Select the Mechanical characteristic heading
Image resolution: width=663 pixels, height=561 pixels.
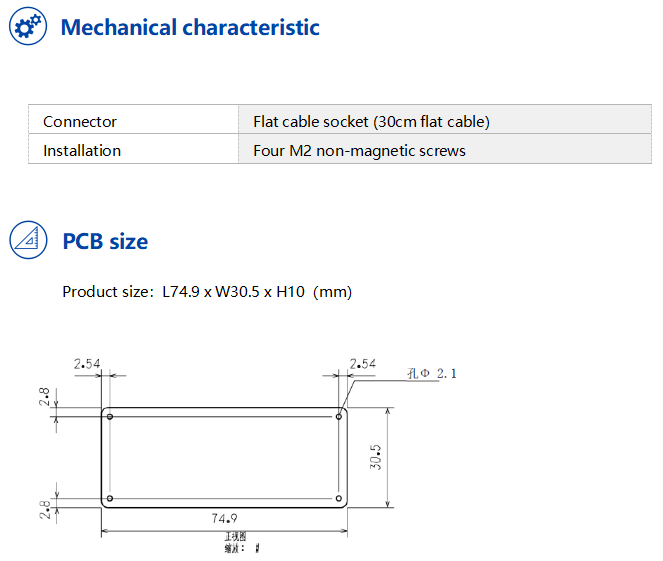point(190,27)
